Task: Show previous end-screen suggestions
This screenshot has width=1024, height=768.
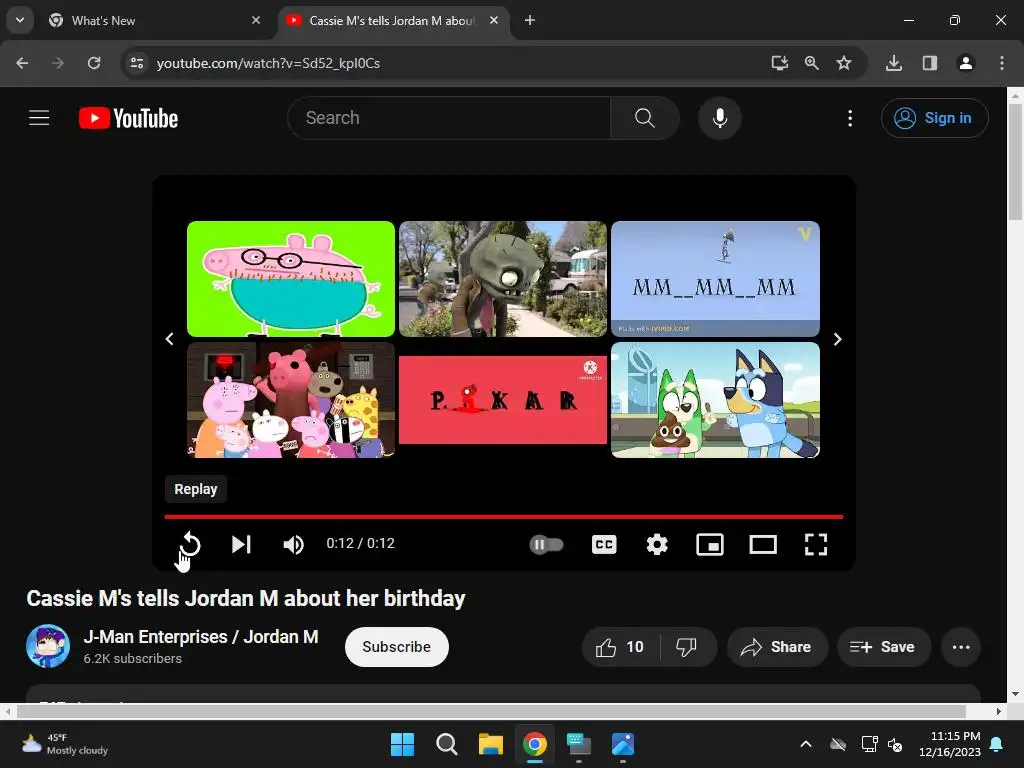Action: click(x=170, y=339)
